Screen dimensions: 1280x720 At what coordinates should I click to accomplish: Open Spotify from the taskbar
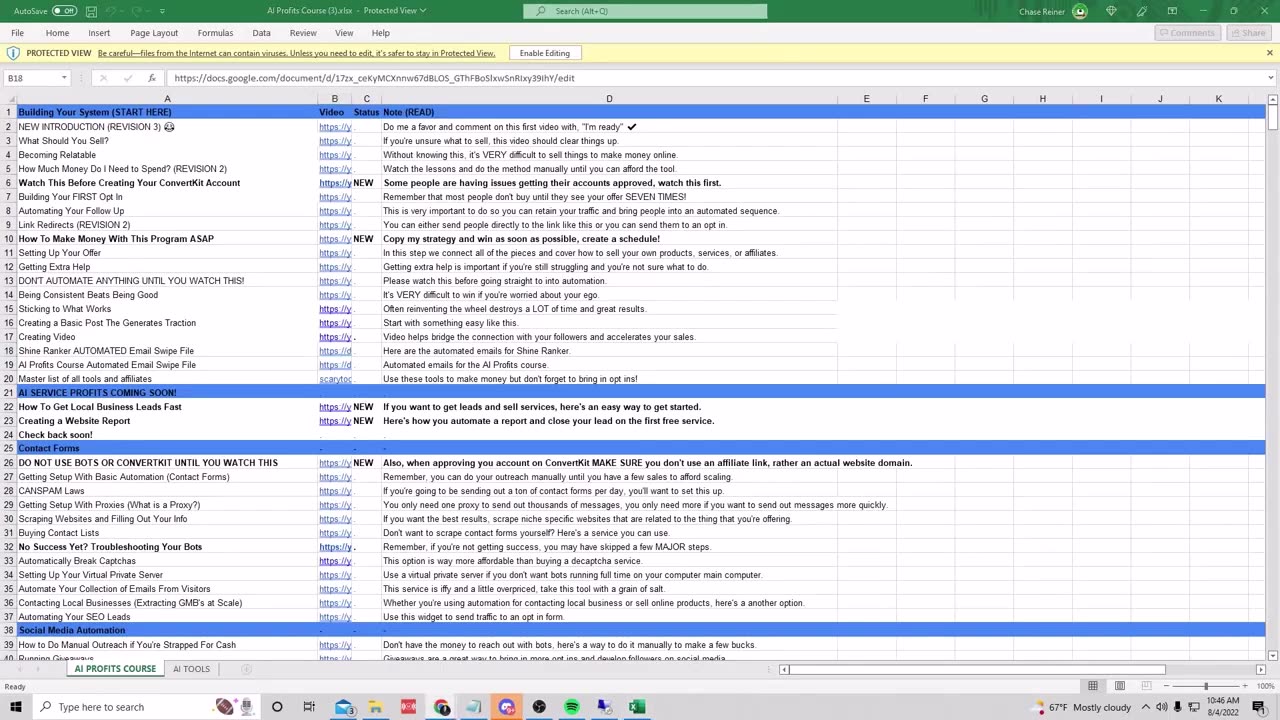tap(572, 707)
